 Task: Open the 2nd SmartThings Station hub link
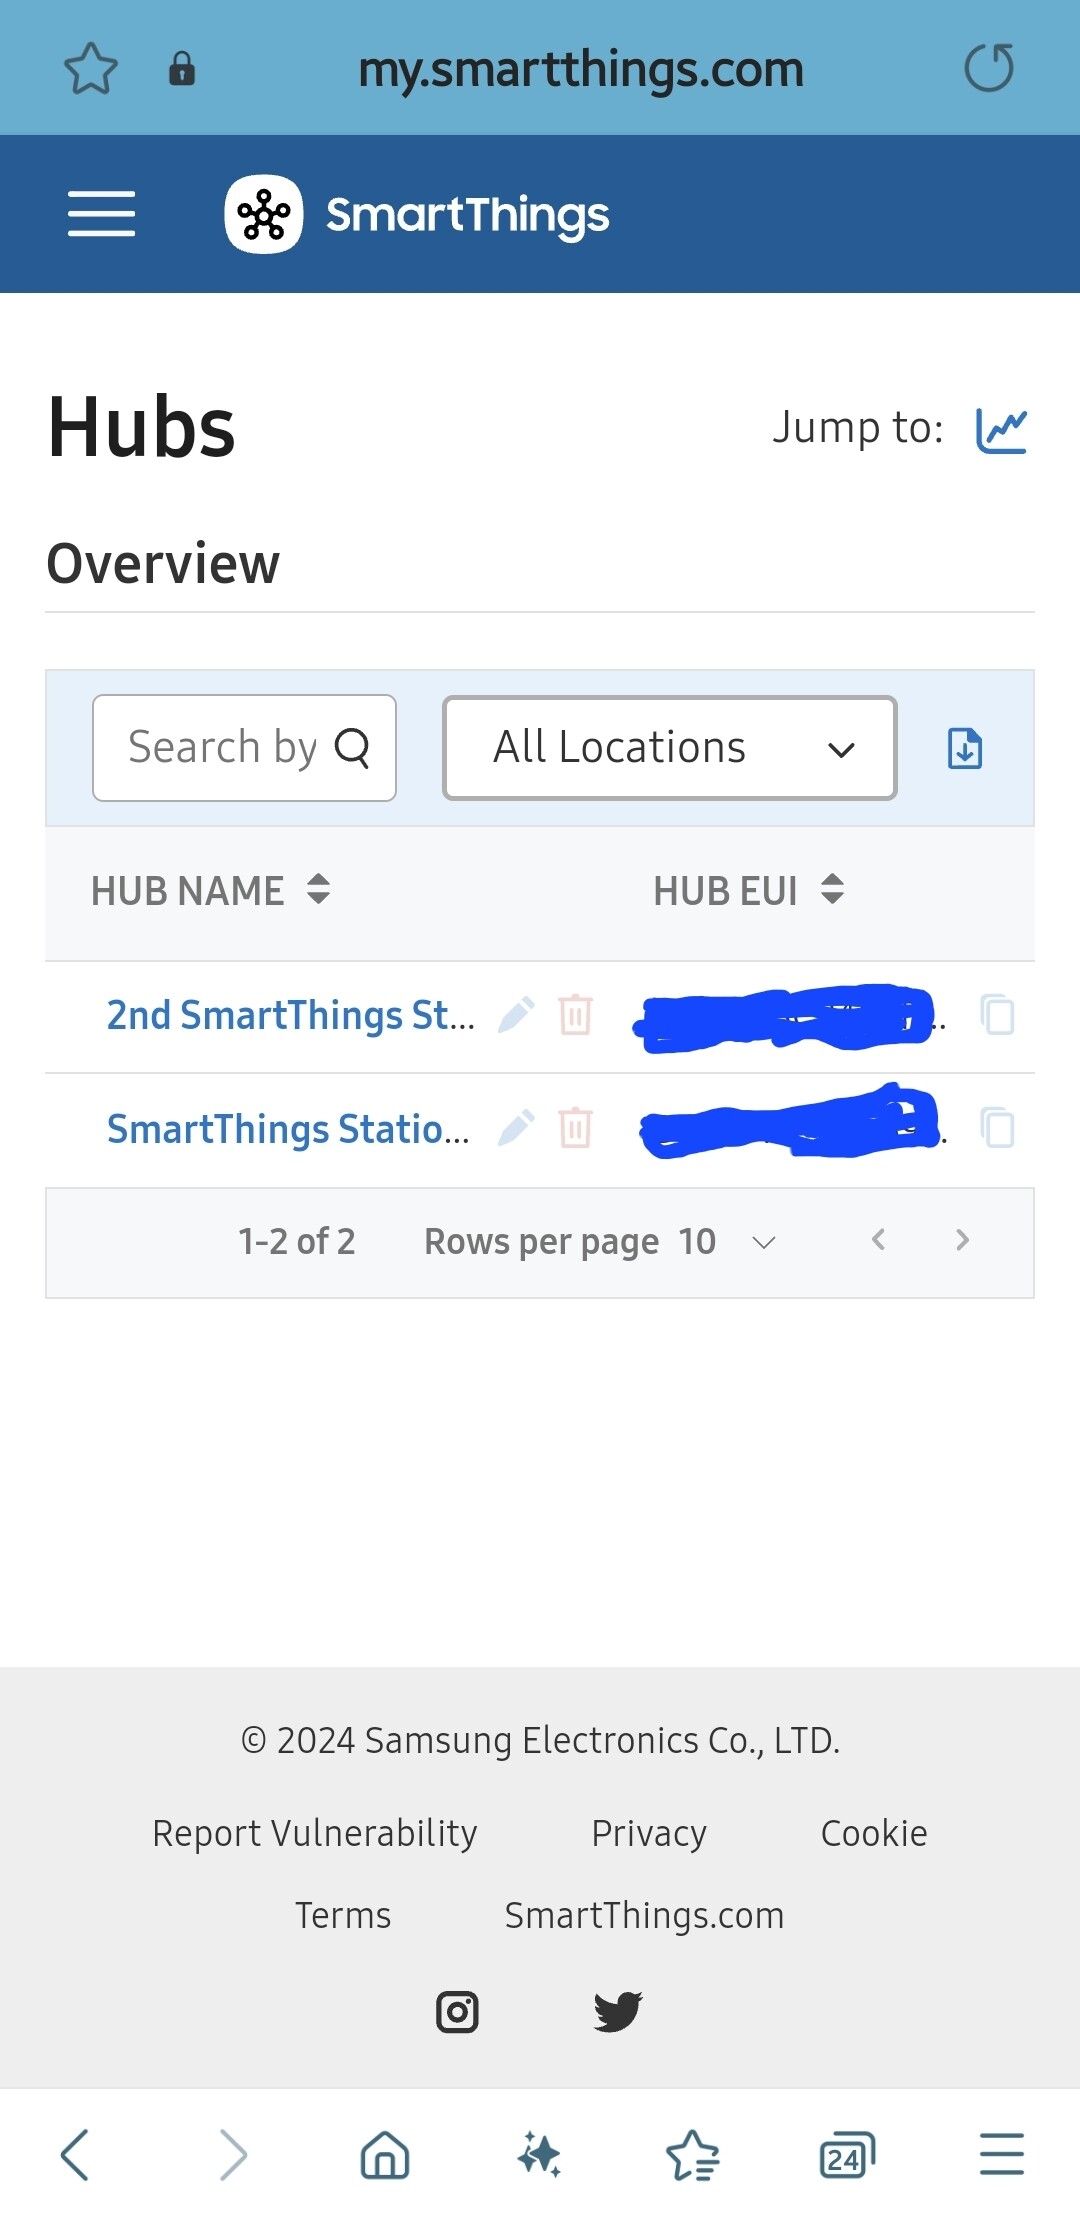pyautogui.click(x=290, y=1015)
